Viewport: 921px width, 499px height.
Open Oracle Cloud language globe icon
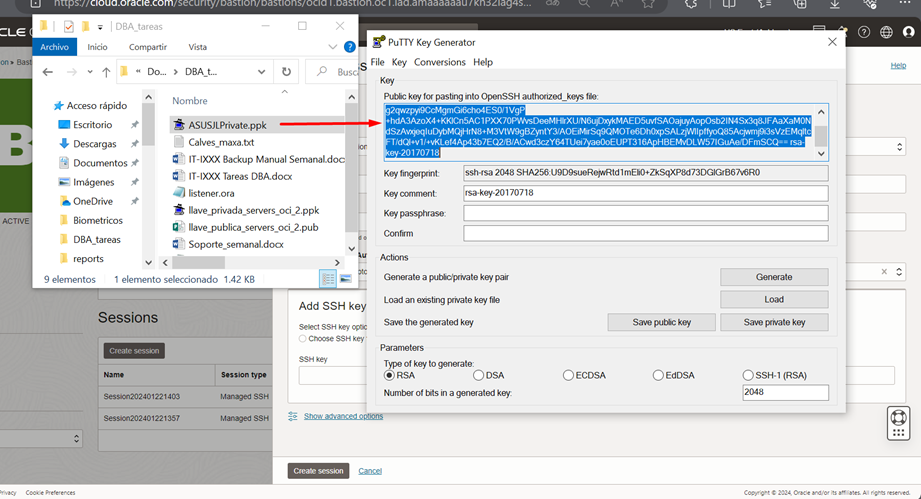pyautogui.click(x=886, y=32)
